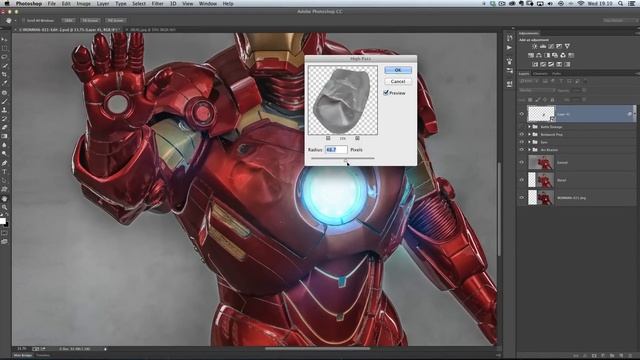Open the Layer menu

[x=103, y=4]
